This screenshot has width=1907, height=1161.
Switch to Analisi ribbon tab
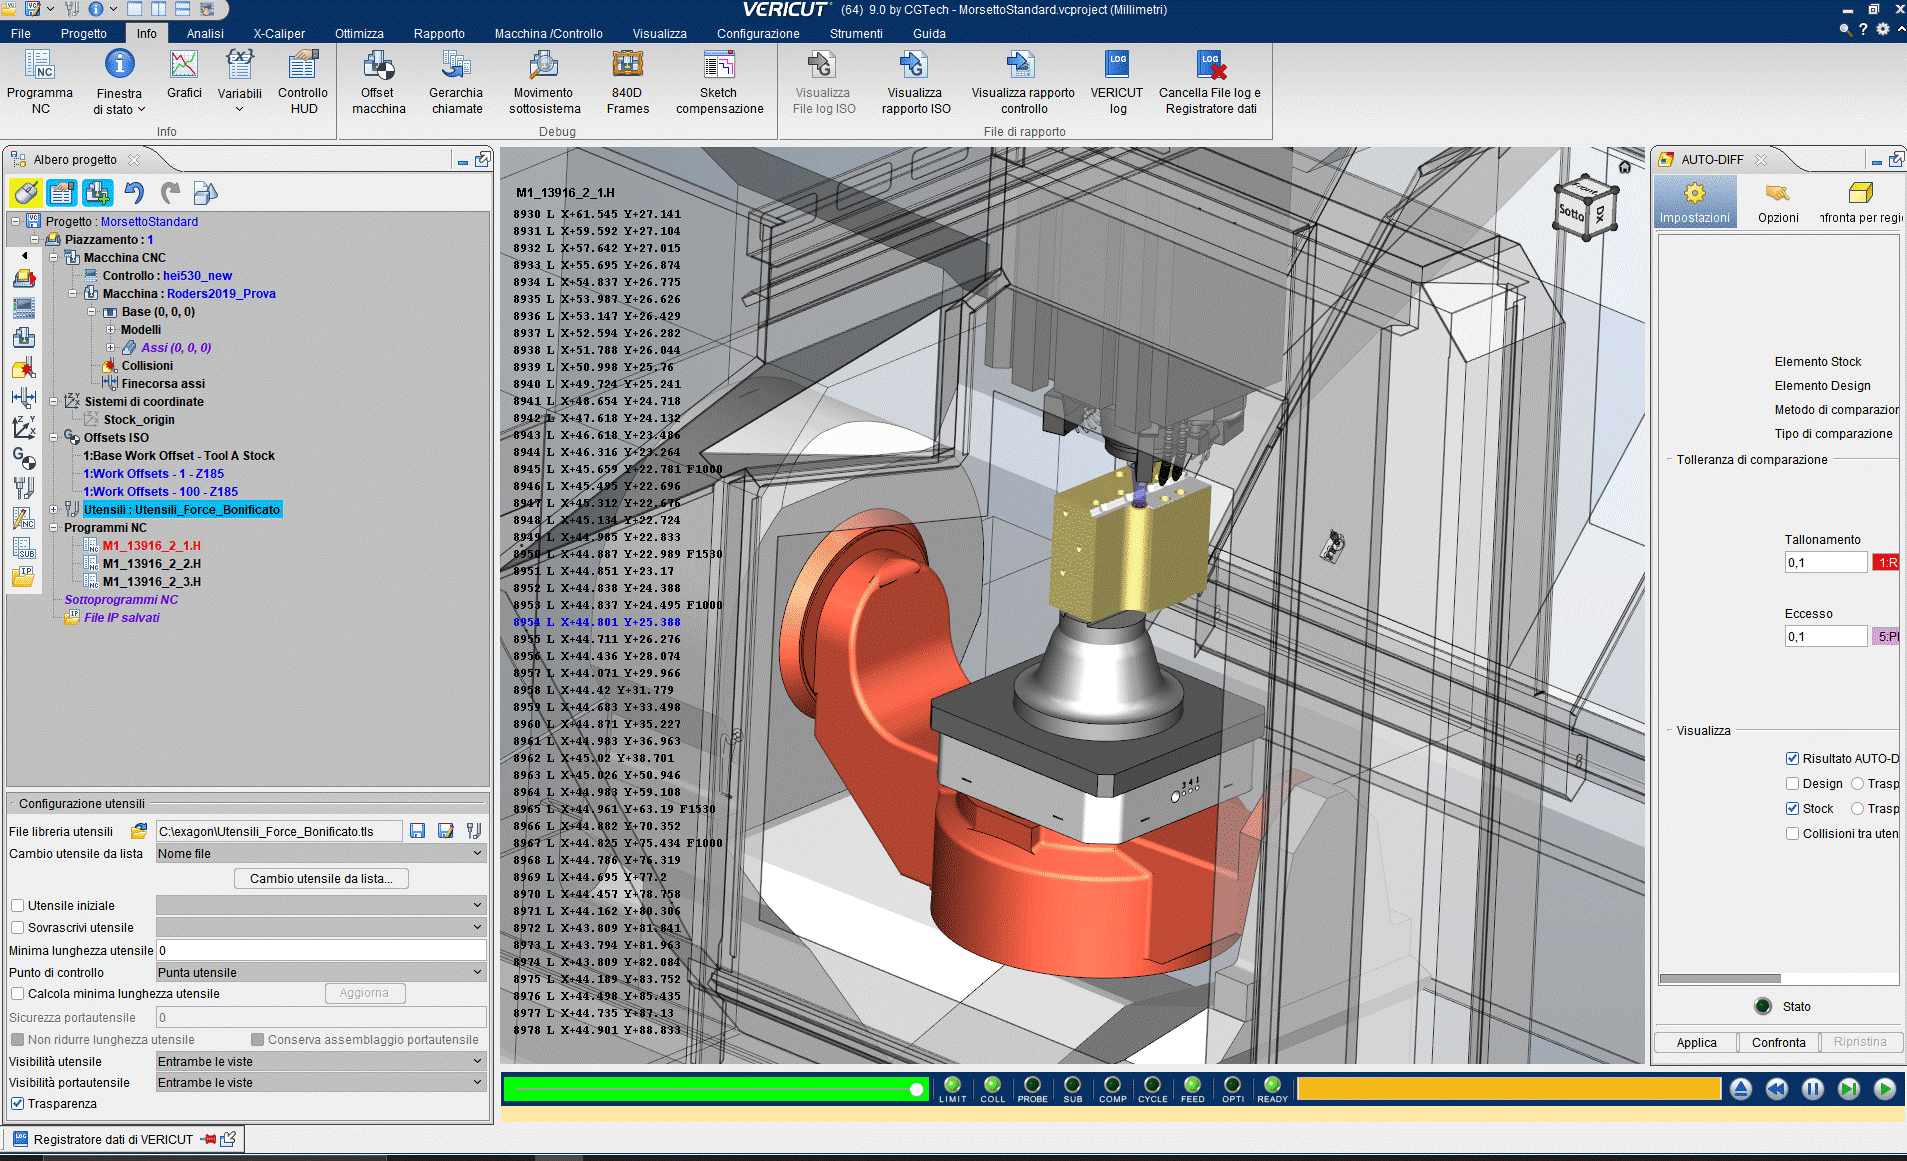[x=205, y=33]
